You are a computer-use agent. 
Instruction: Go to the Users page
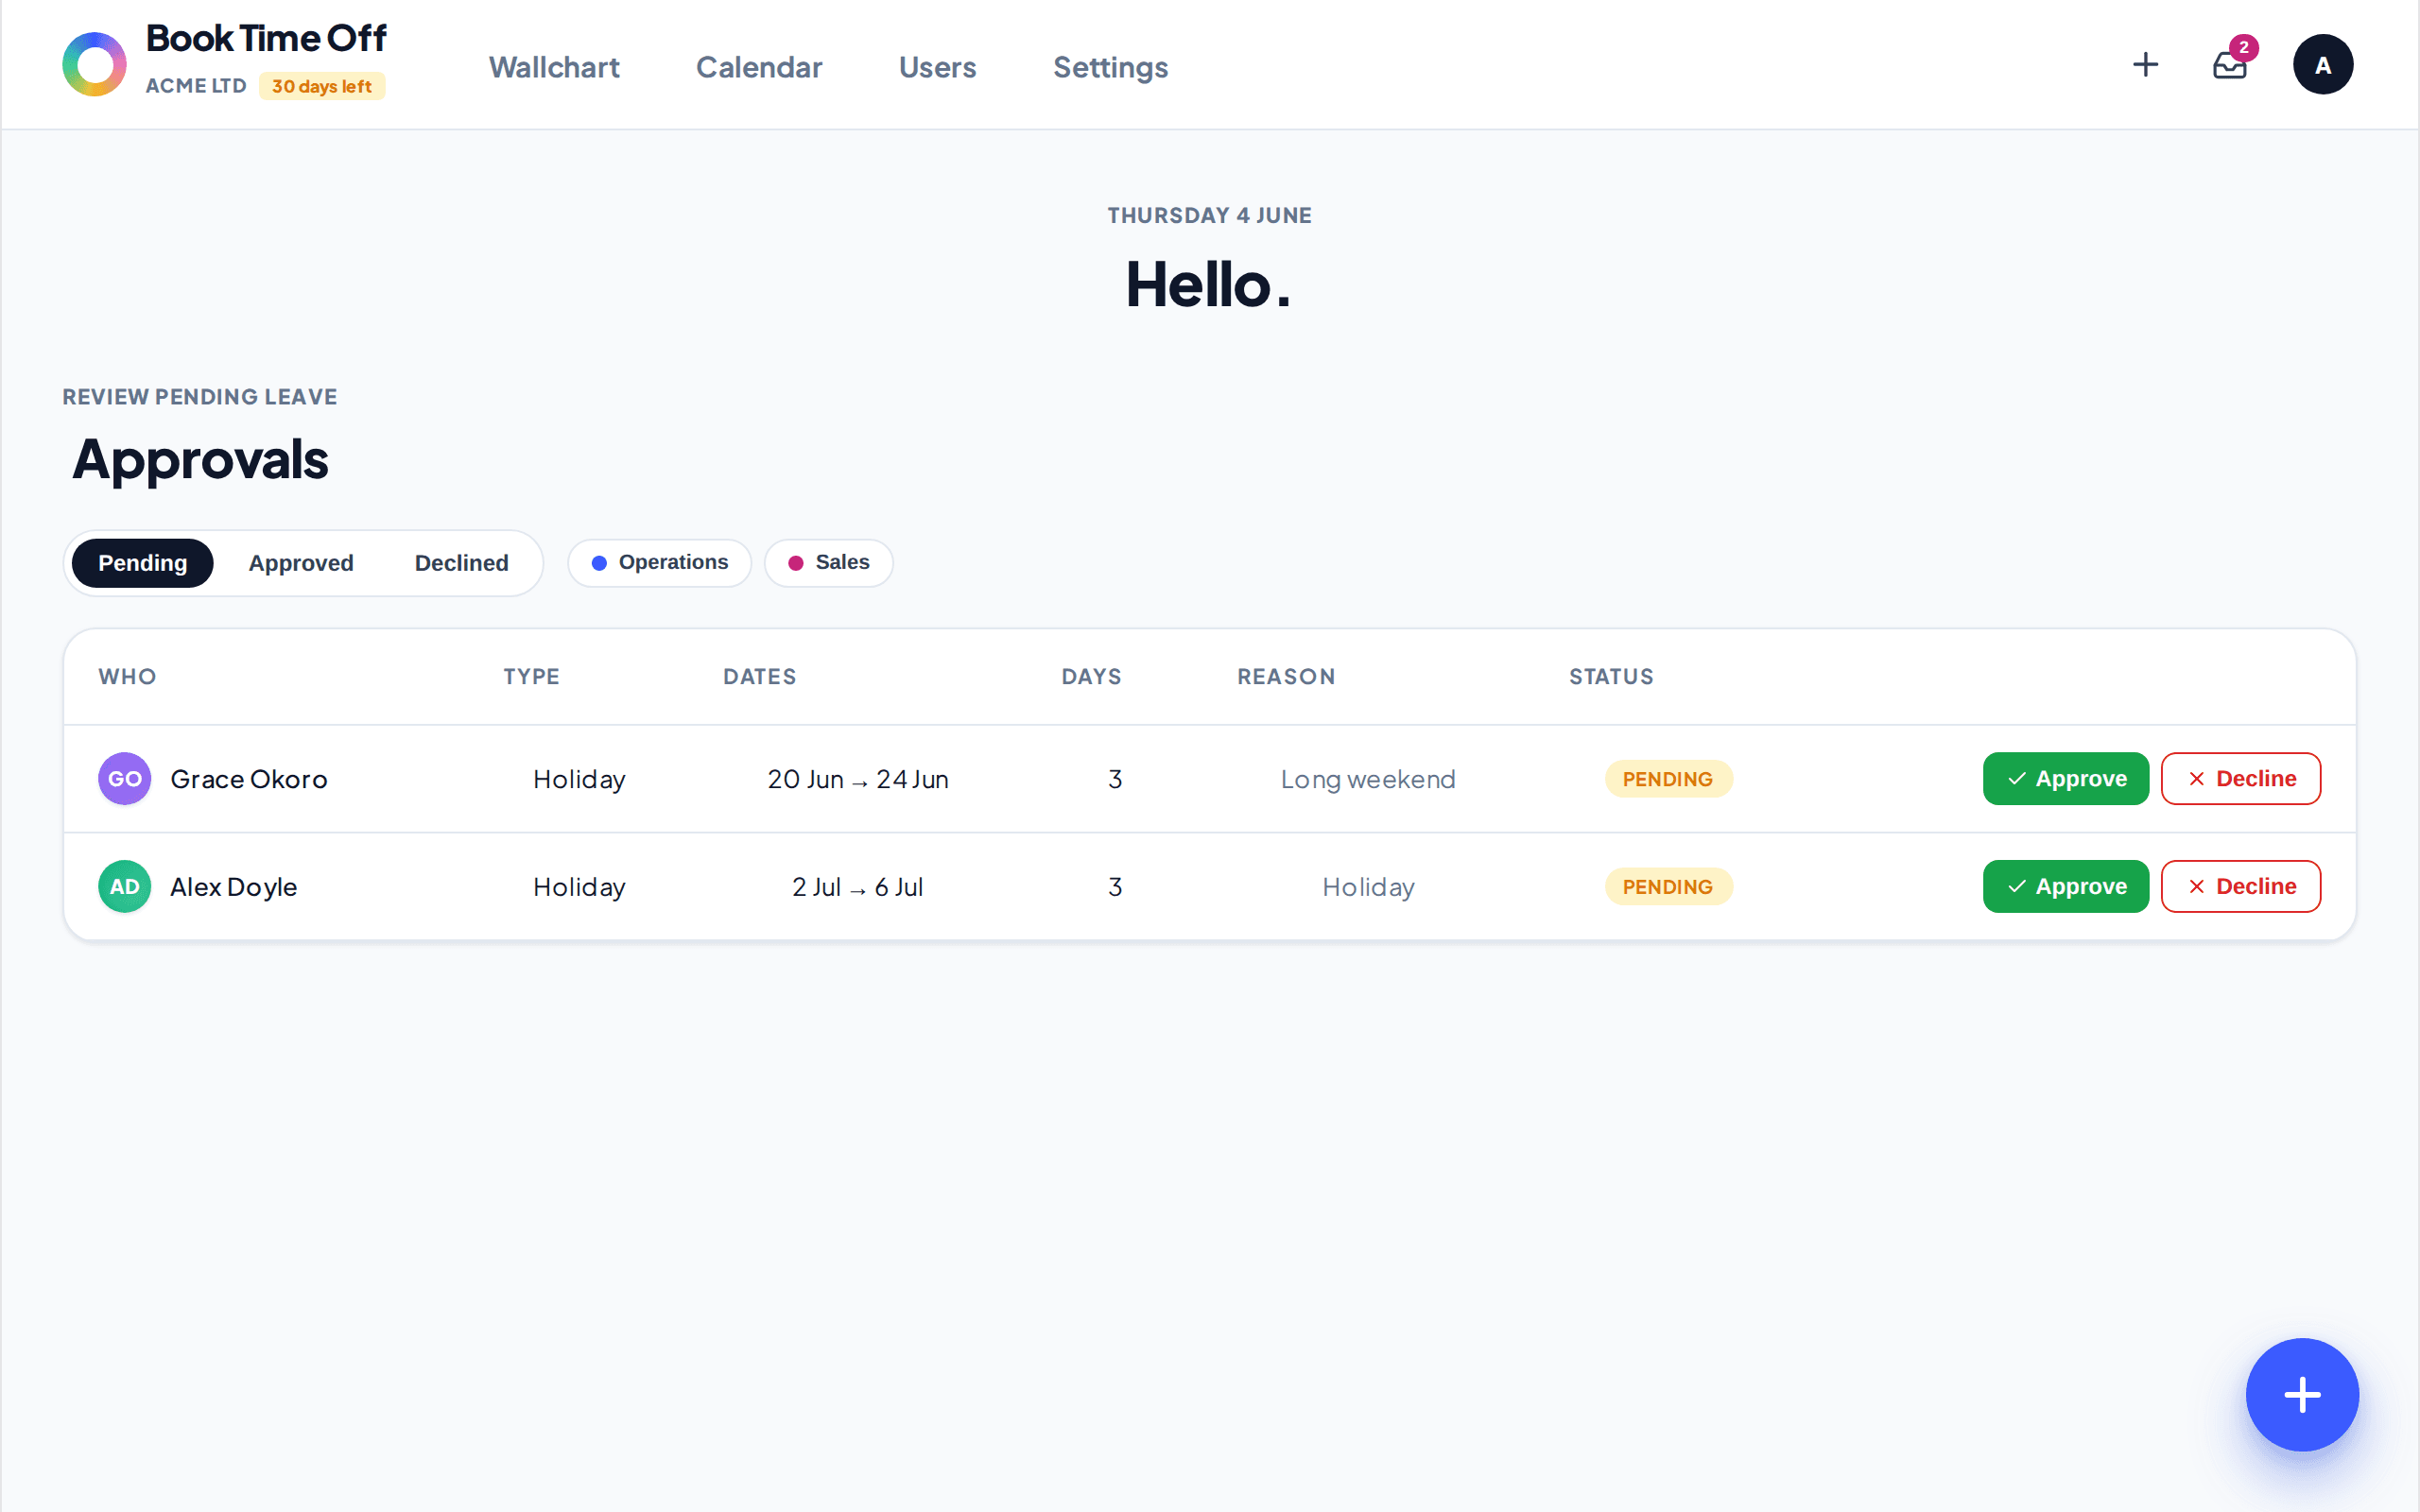pyautogui.click(x=937, y=67)
